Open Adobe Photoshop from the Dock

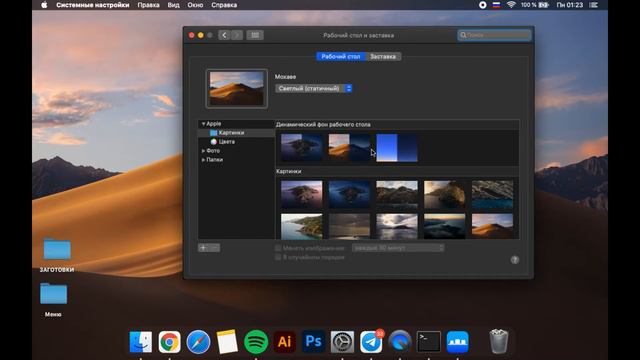point(313,342)
